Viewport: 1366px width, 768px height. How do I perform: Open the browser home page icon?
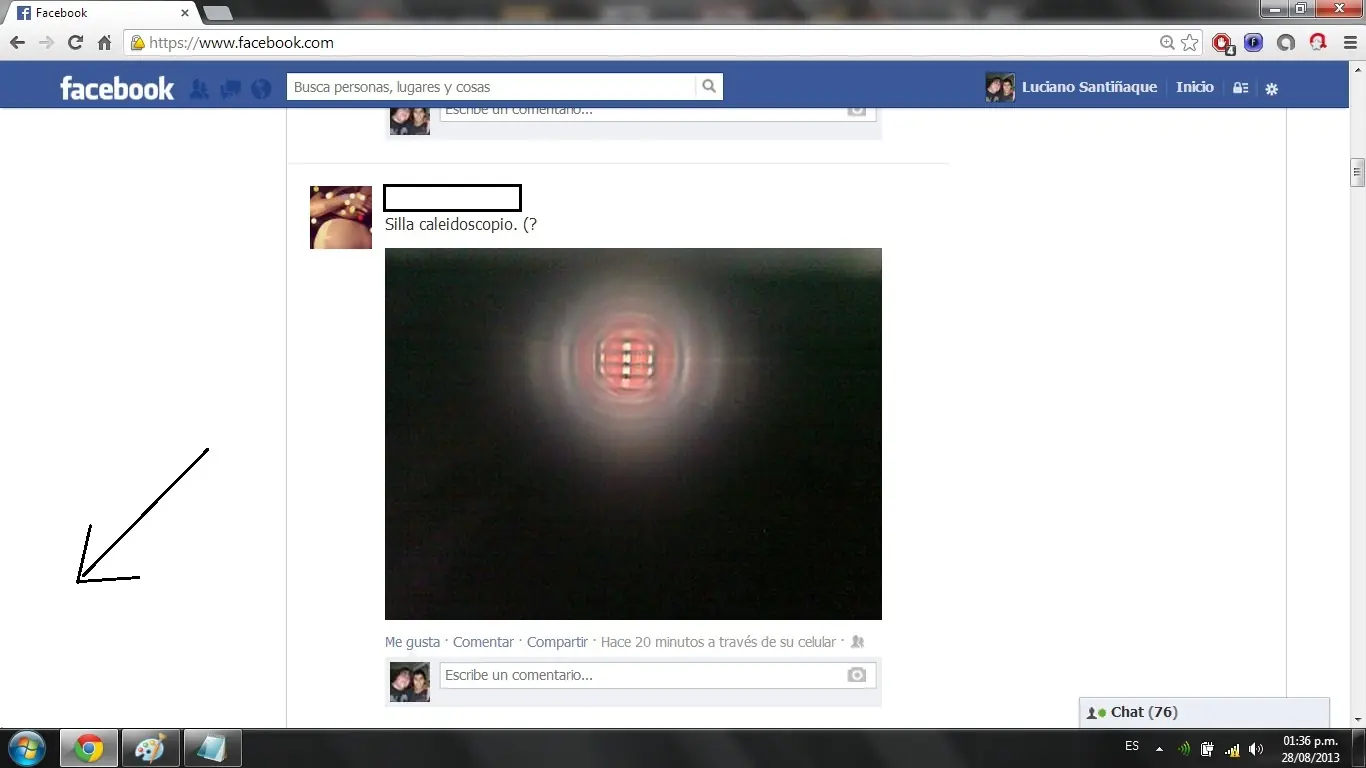pyautogui.click(x=104, y=43)
